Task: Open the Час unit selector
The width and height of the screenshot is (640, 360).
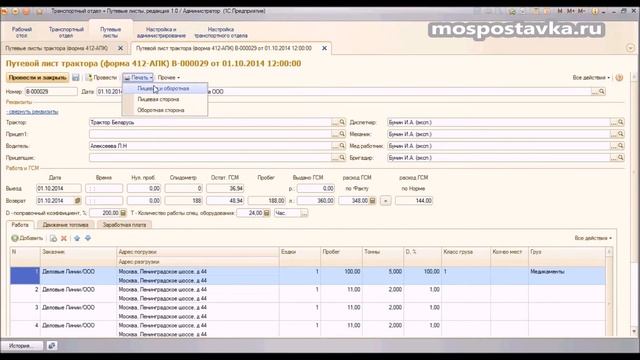Action: pyautogui.click(x=304, y=213)
